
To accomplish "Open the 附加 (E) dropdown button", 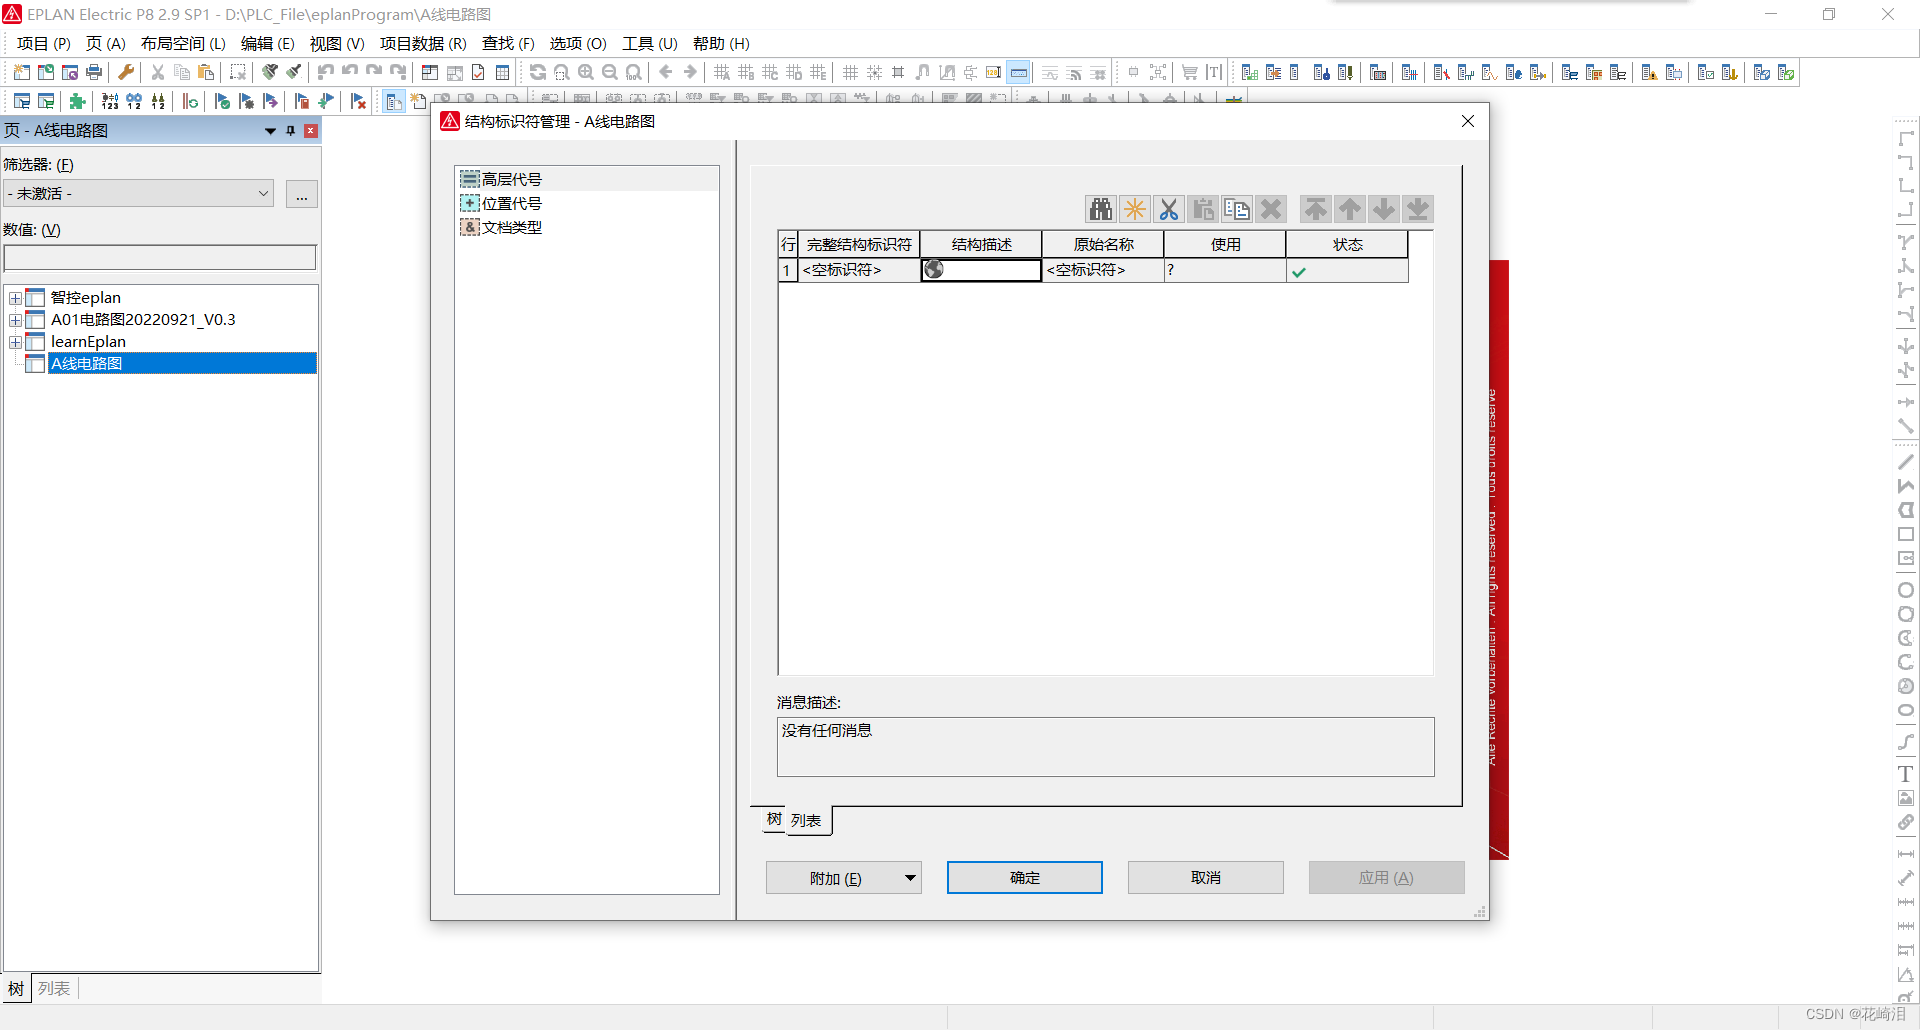I will [844, 878].
